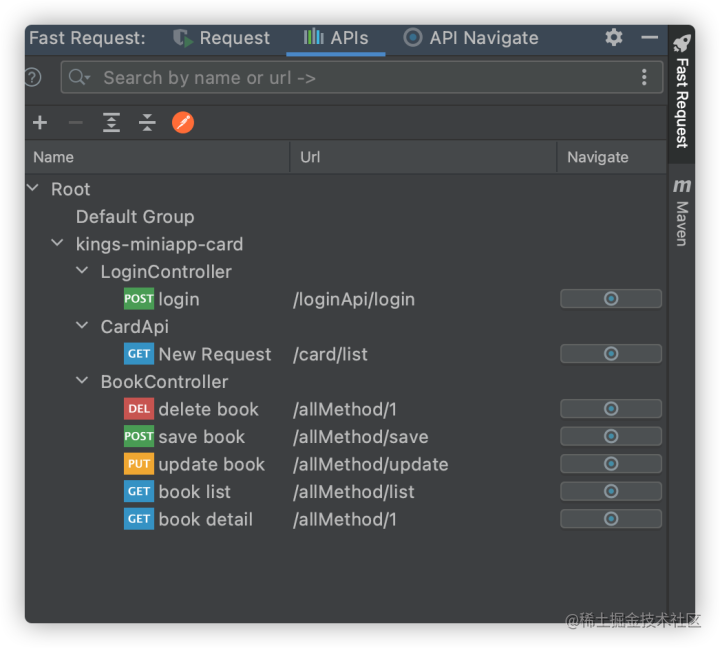Click the search by name or url field
The height and width of the screenshot is (648, 720).
362,78
